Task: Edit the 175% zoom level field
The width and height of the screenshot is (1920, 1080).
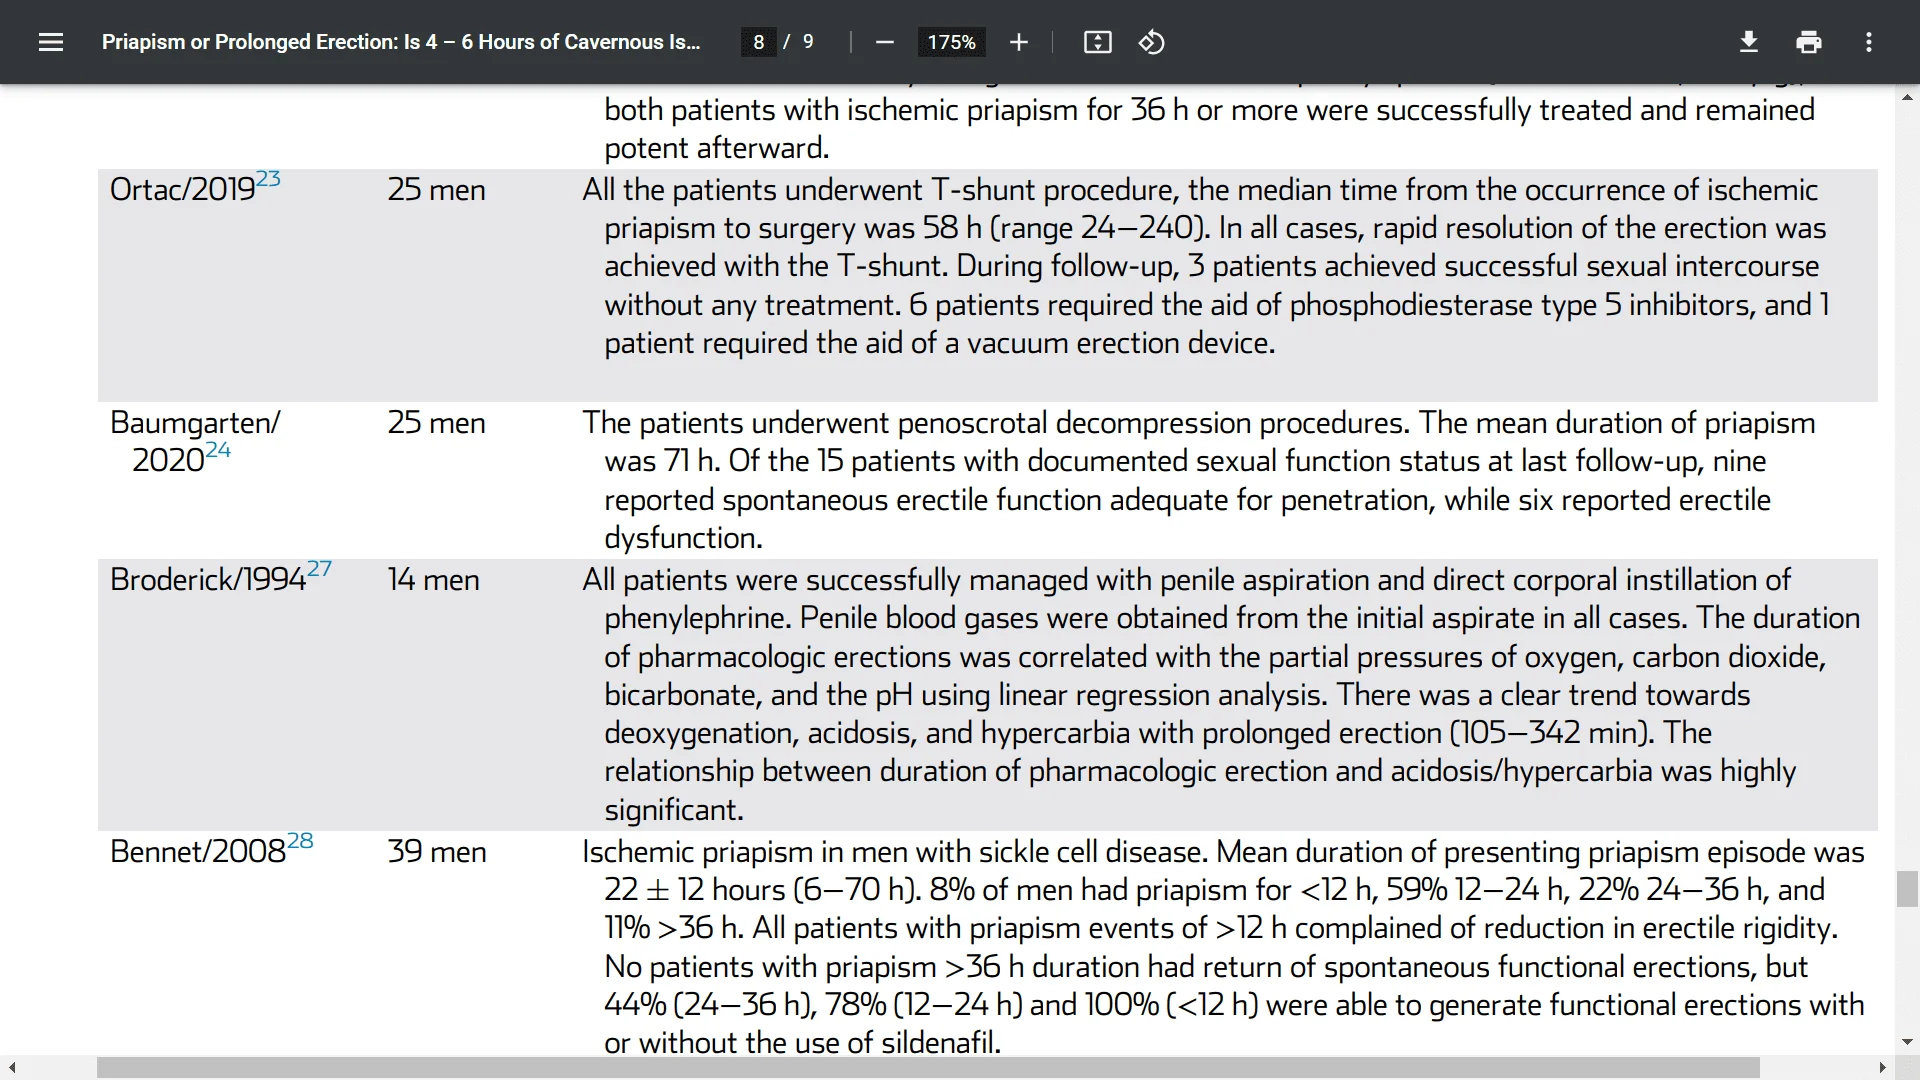Action: click(951, 42)
